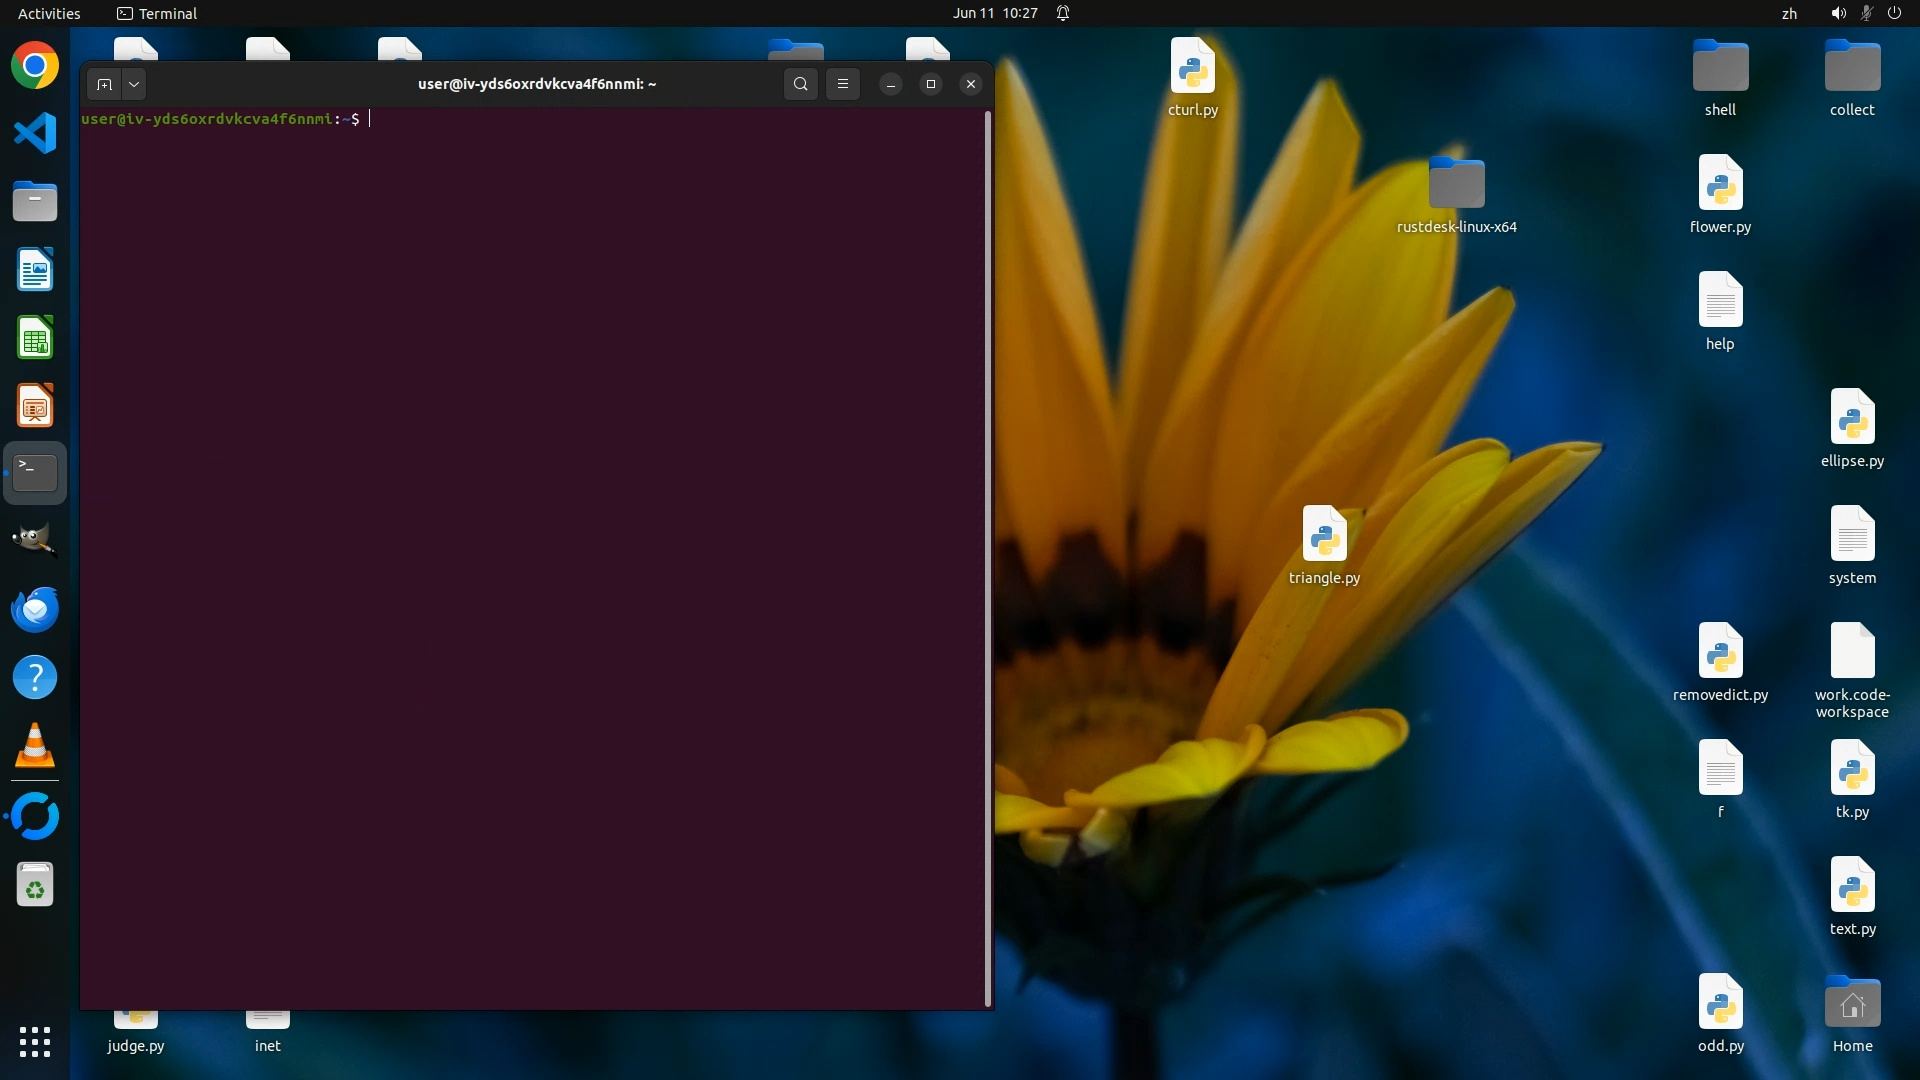
Task: Show applications grid button
Action: coord(35,1042)
